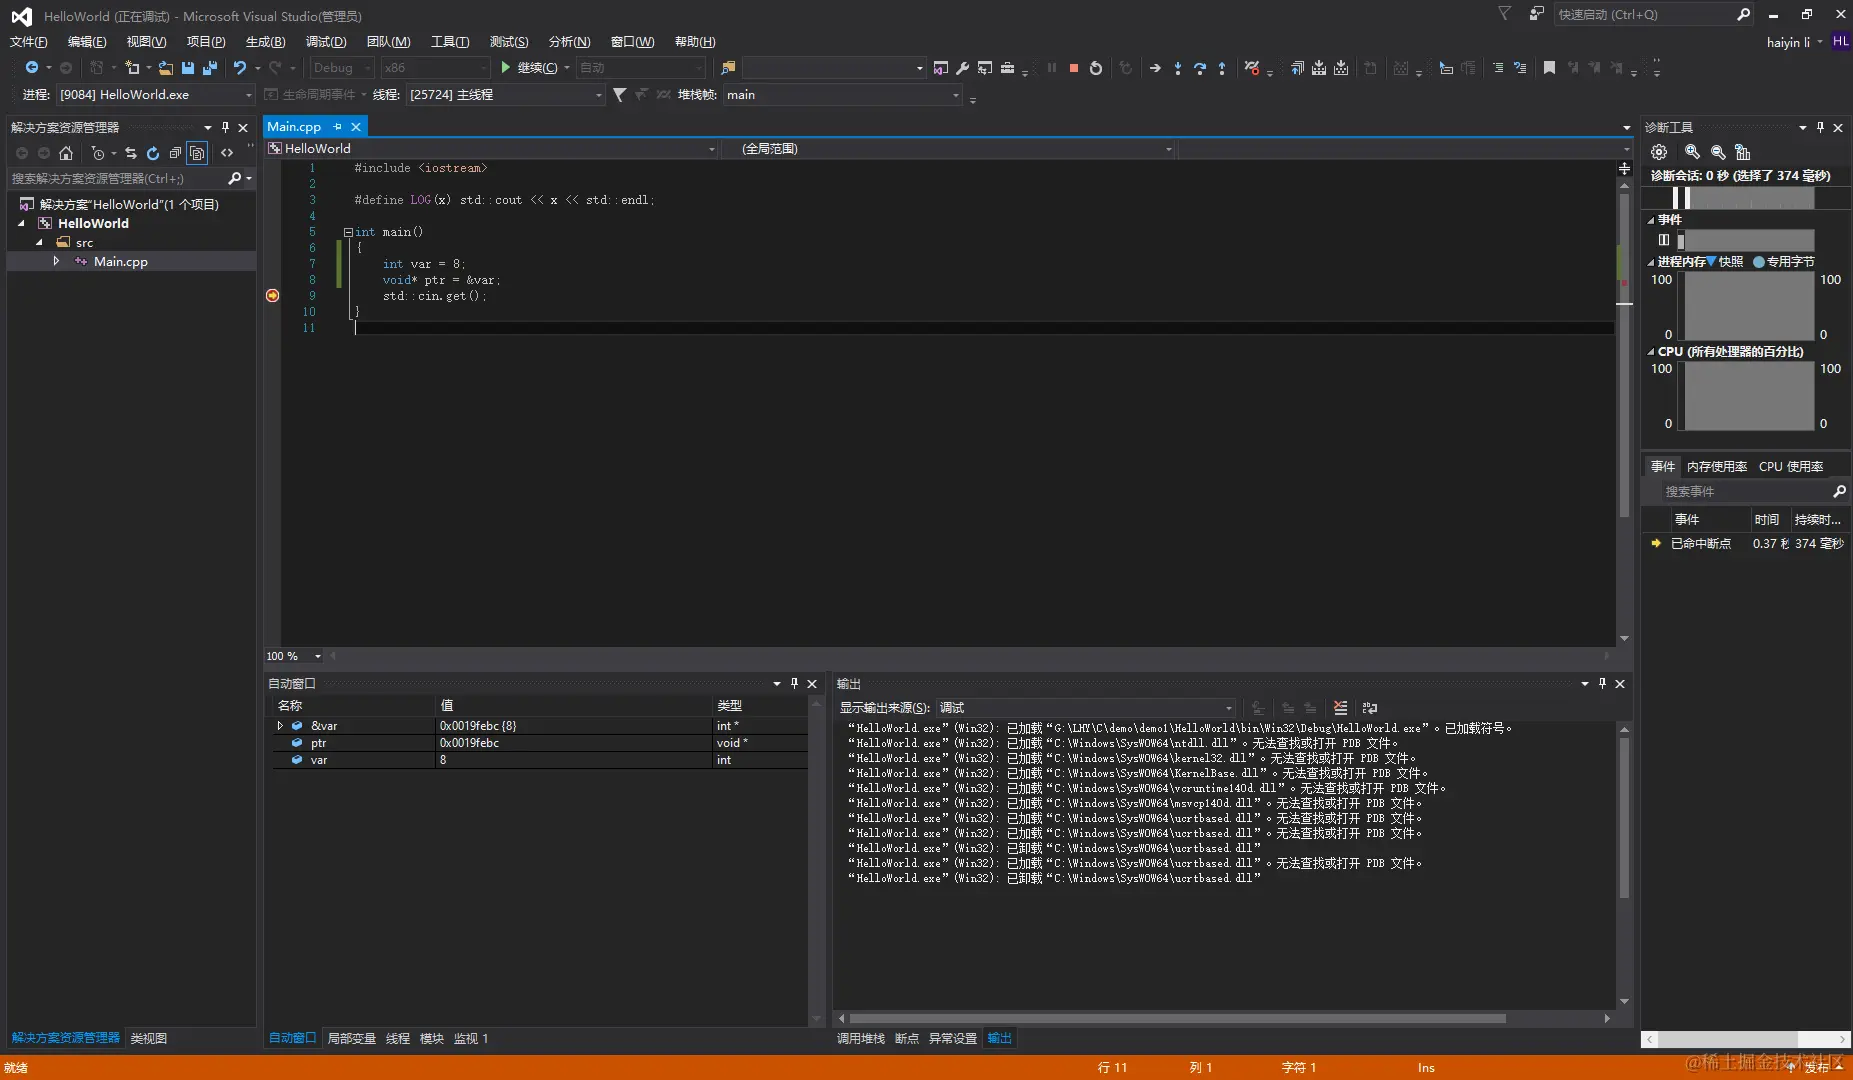Click the Restart debugging icon
1853x1080 pixels.
click(x=1095, y=68)
